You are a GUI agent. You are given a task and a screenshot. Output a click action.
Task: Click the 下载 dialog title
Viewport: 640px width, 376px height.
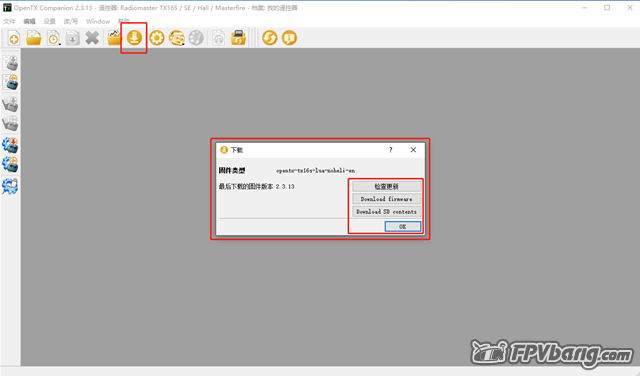[237, 150]
